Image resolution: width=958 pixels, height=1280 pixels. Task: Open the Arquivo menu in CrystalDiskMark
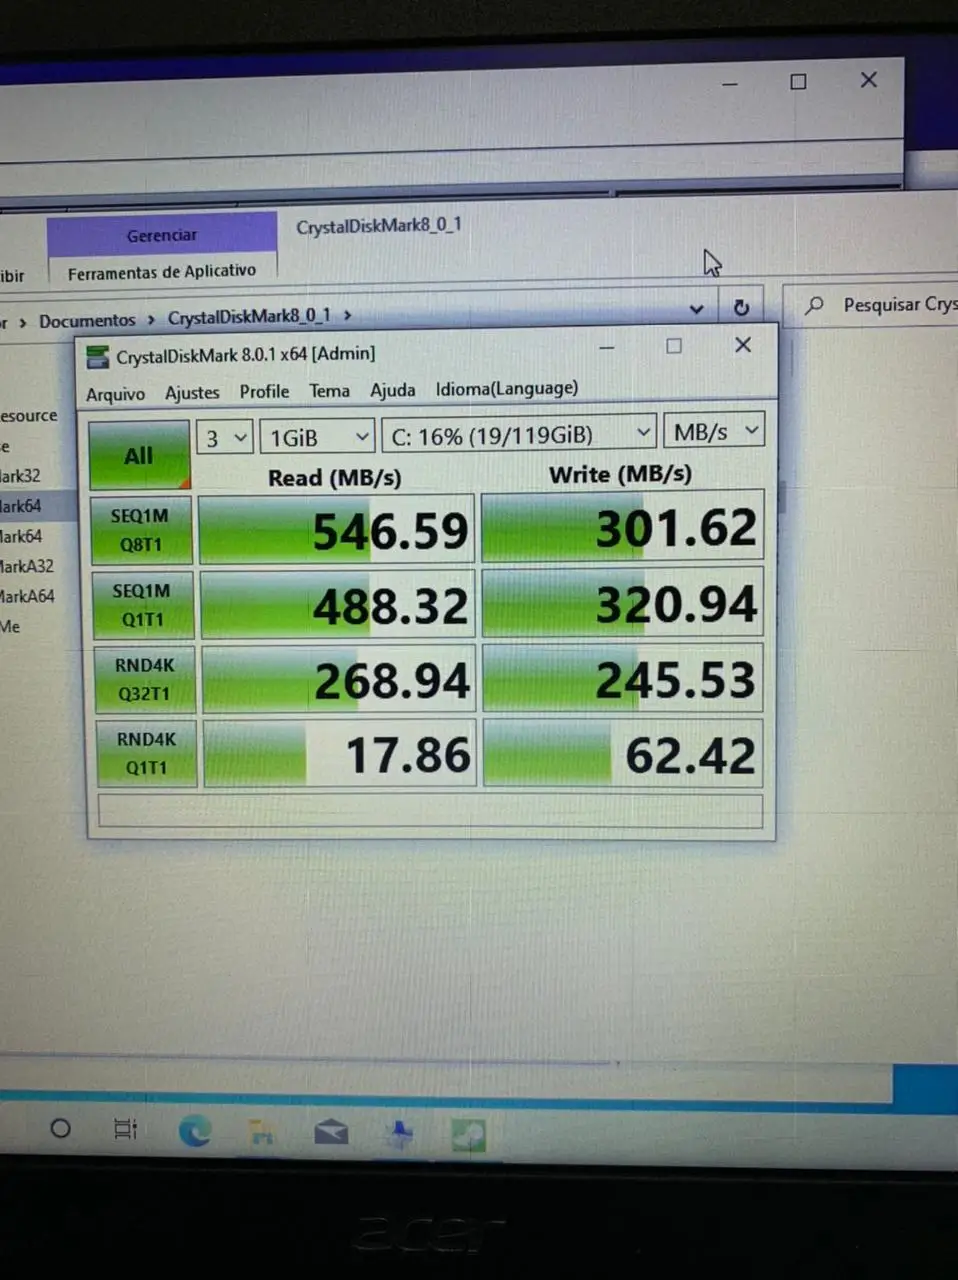click(115, 394)
